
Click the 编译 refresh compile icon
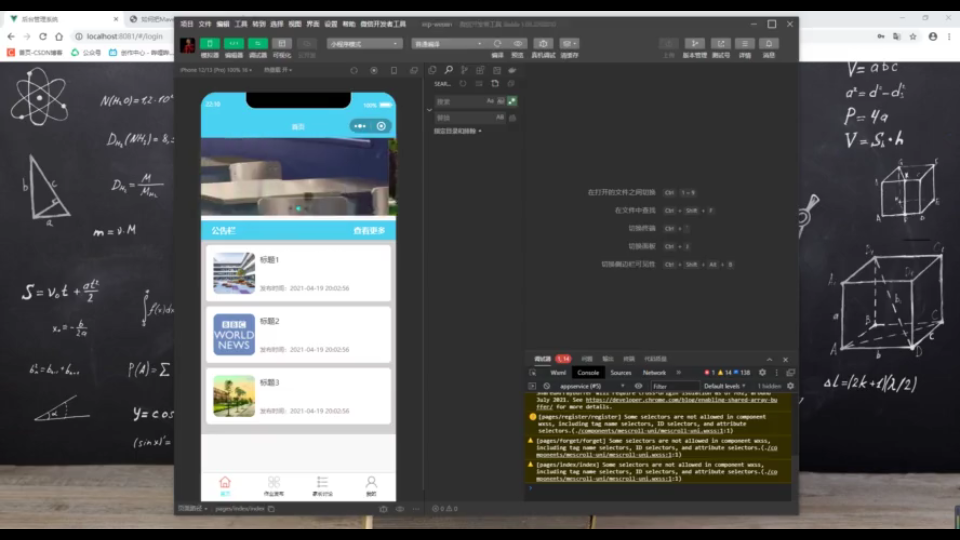(497, 43)
